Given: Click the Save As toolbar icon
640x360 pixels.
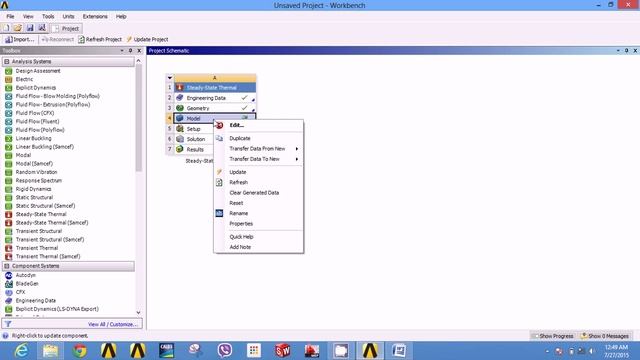Looking at the screenshot, I should (x=42, y=28).
